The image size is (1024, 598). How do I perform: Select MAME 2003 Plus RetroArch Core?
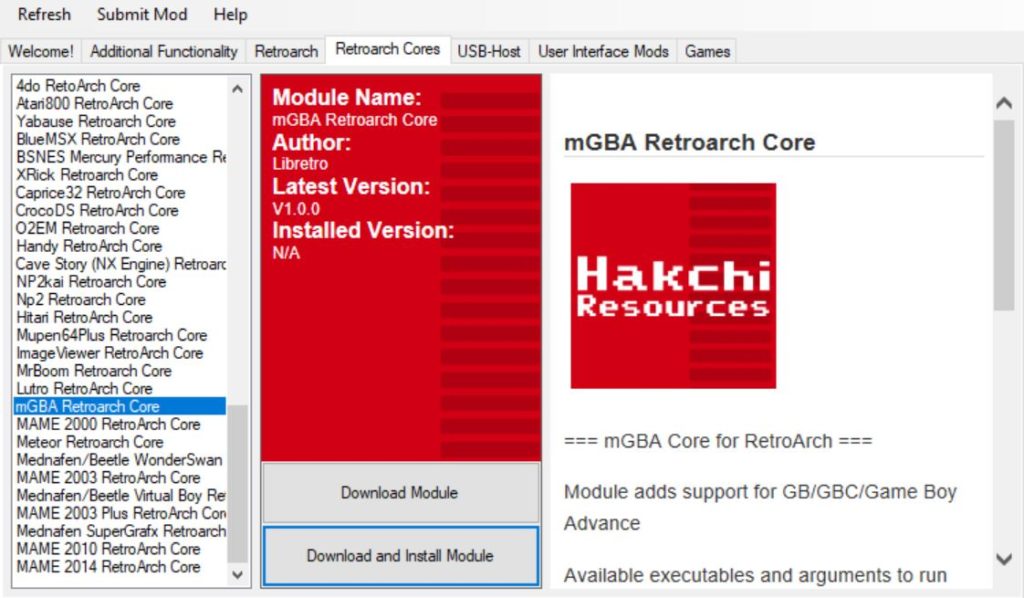click(x=120, y=513)
